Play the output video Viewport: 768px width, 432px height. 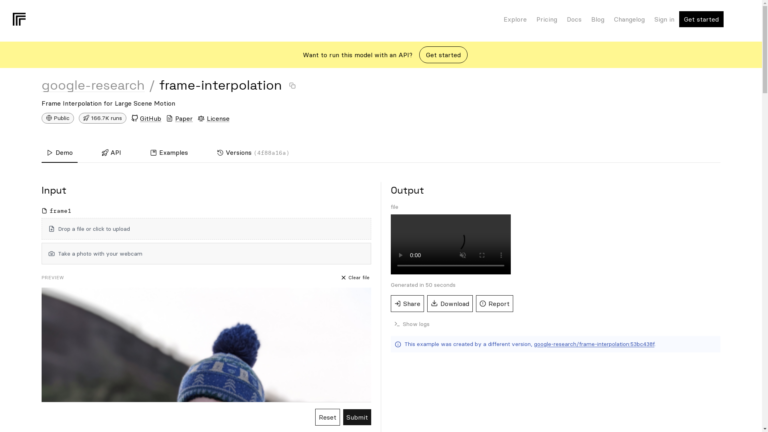coord(400,255)
